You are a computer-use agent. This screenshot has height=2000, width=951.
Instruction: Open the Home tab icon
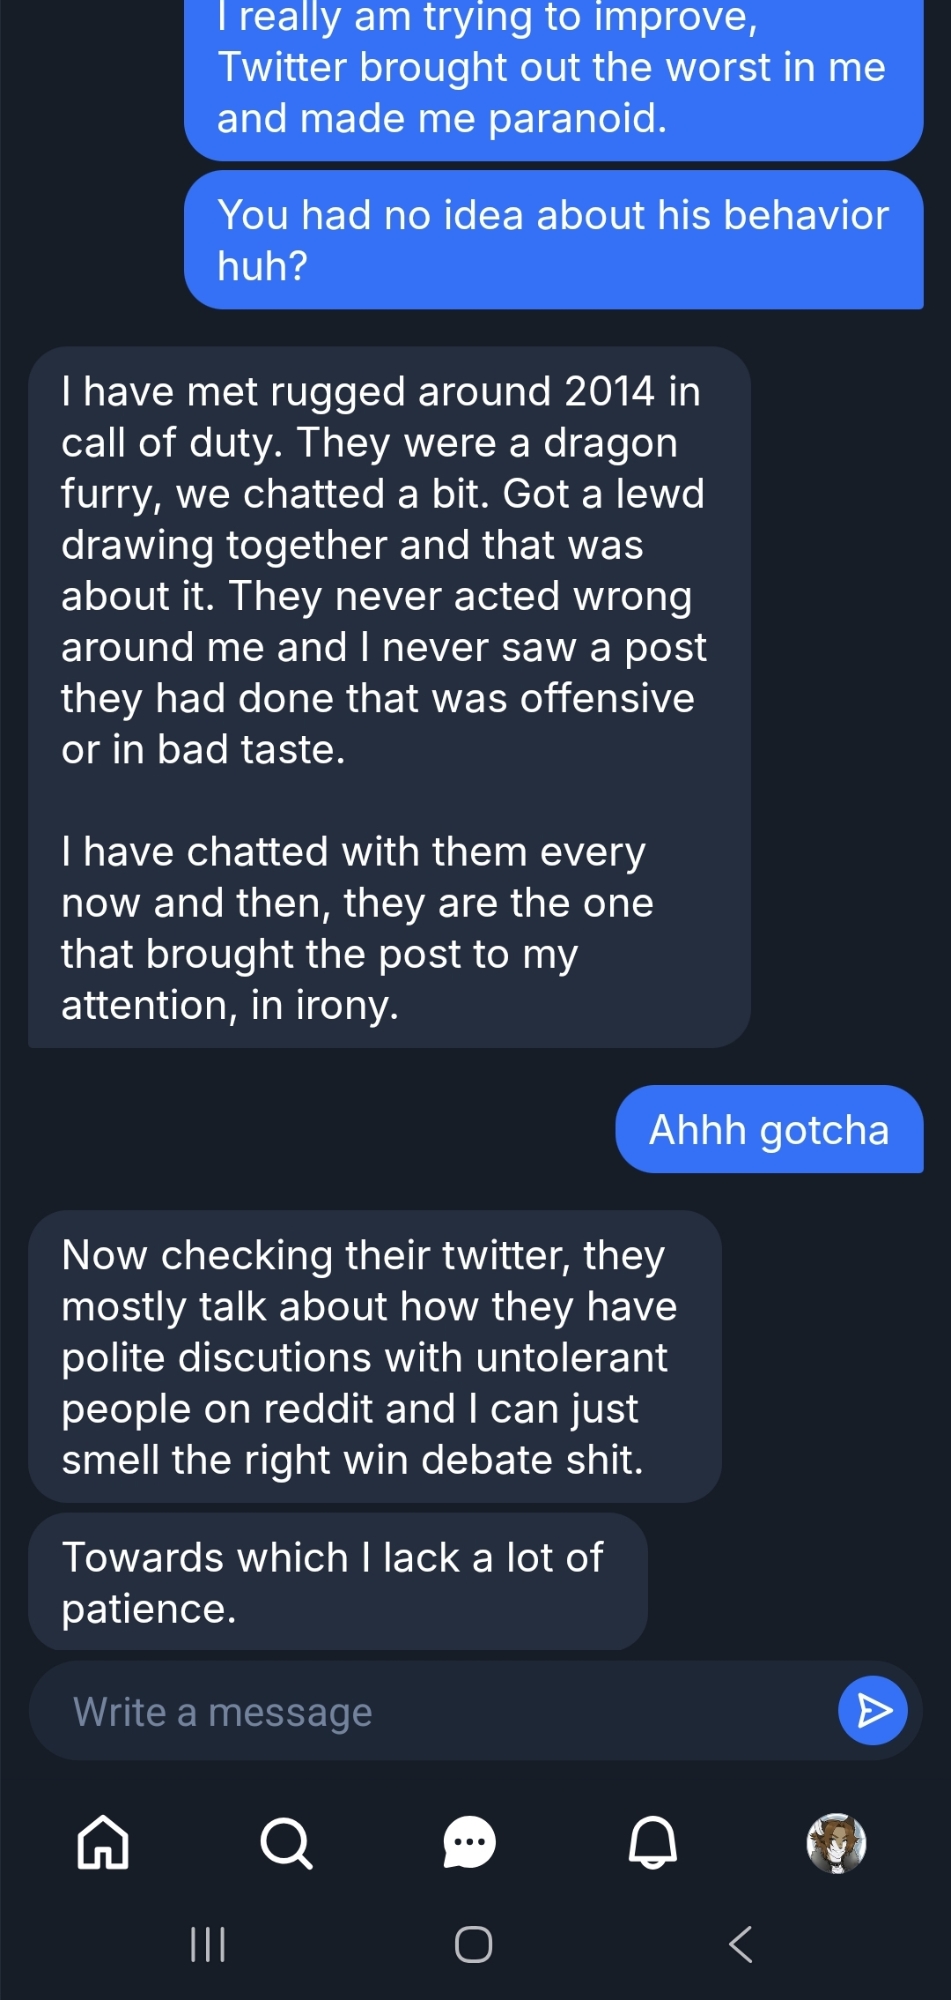click(104, 1842)
